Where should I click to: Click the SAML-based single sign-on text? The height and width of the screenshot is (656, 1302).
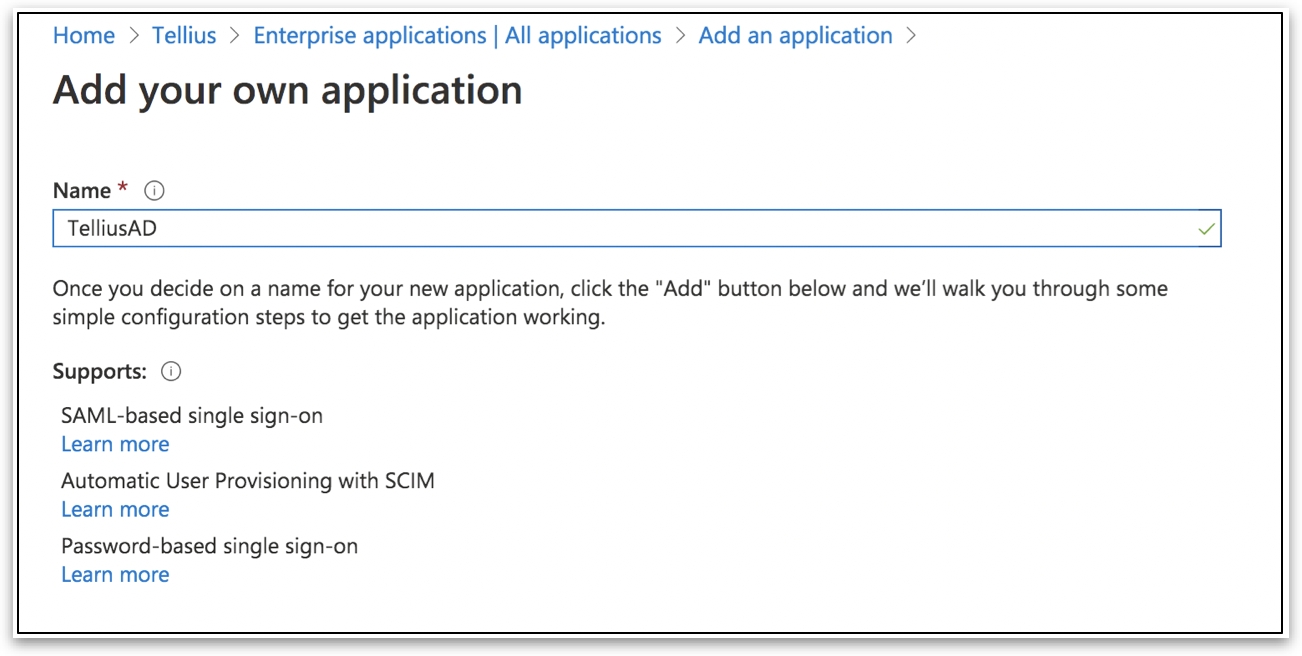click(192, 415)
